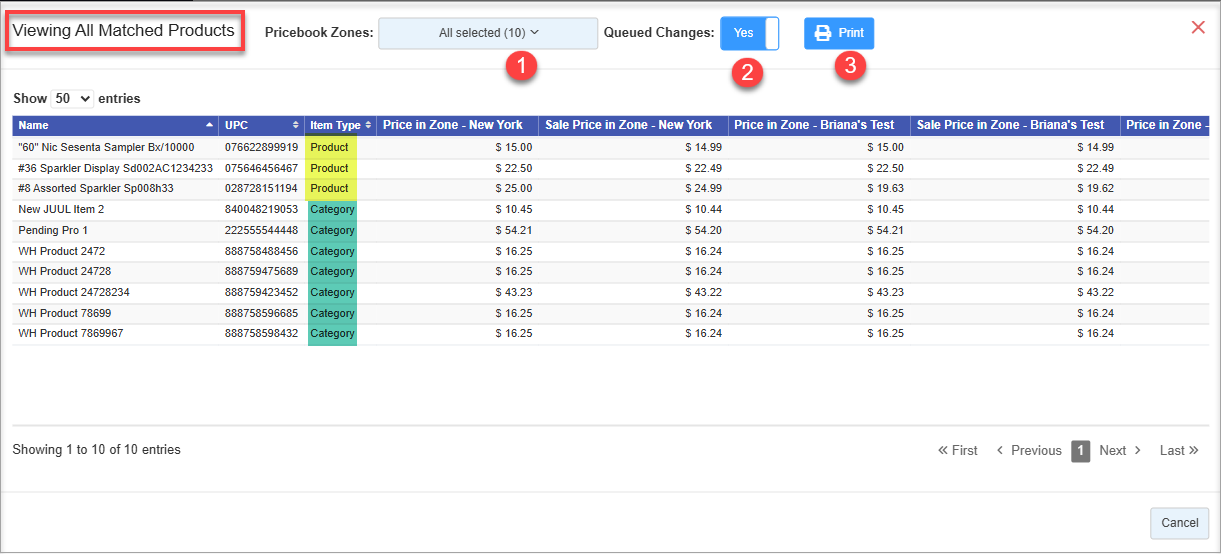The height and width of the screenshot is (554, 1221).
Task: Click green Category tag for New JUUL Item 2
Action: (332, 209)
